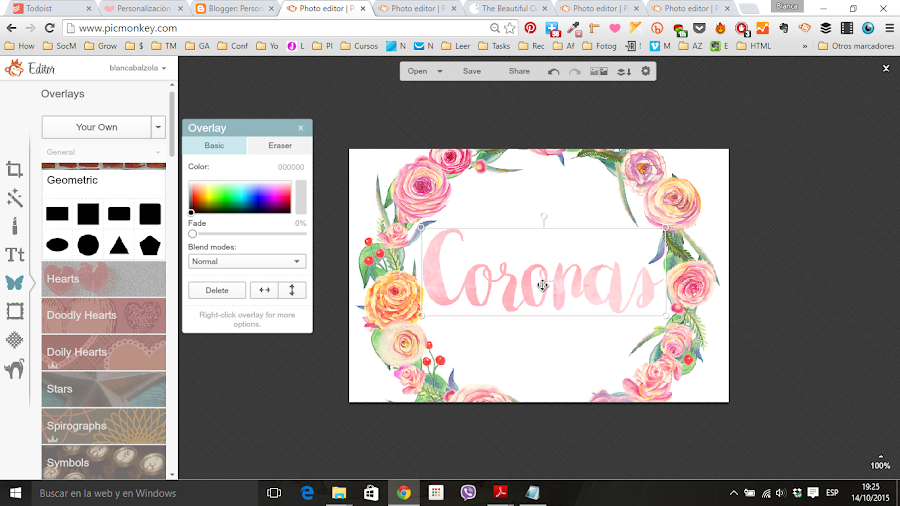Click the PicMonkey Editor logo

tap(30, 68)
